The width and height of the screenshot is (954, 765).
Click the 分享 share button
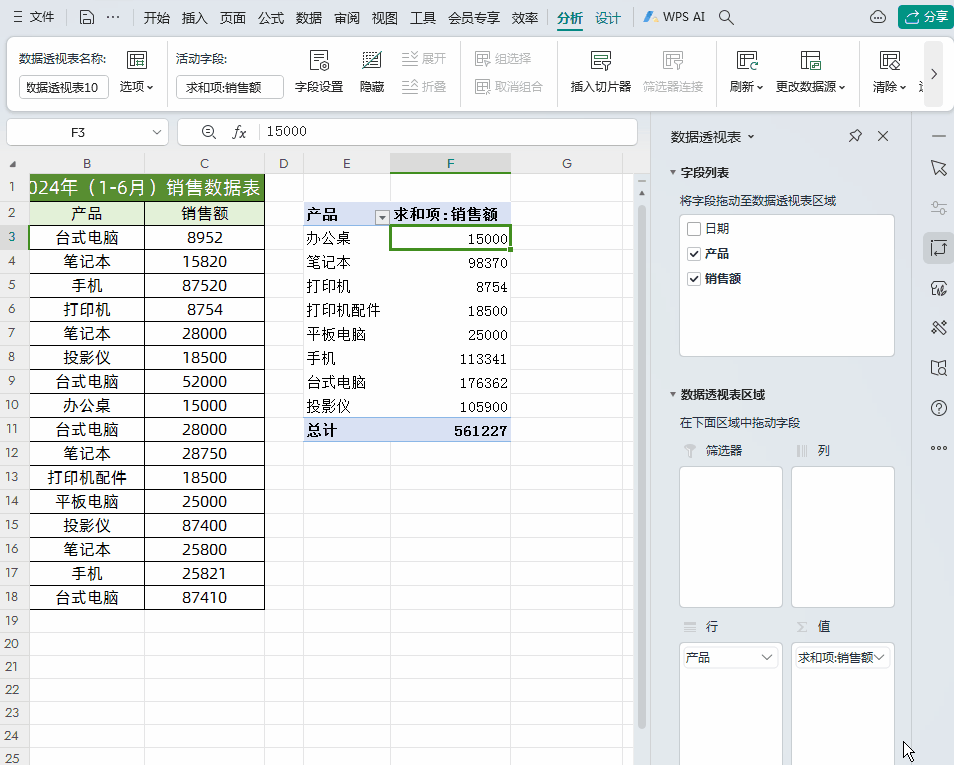click(x=925, y=17)
